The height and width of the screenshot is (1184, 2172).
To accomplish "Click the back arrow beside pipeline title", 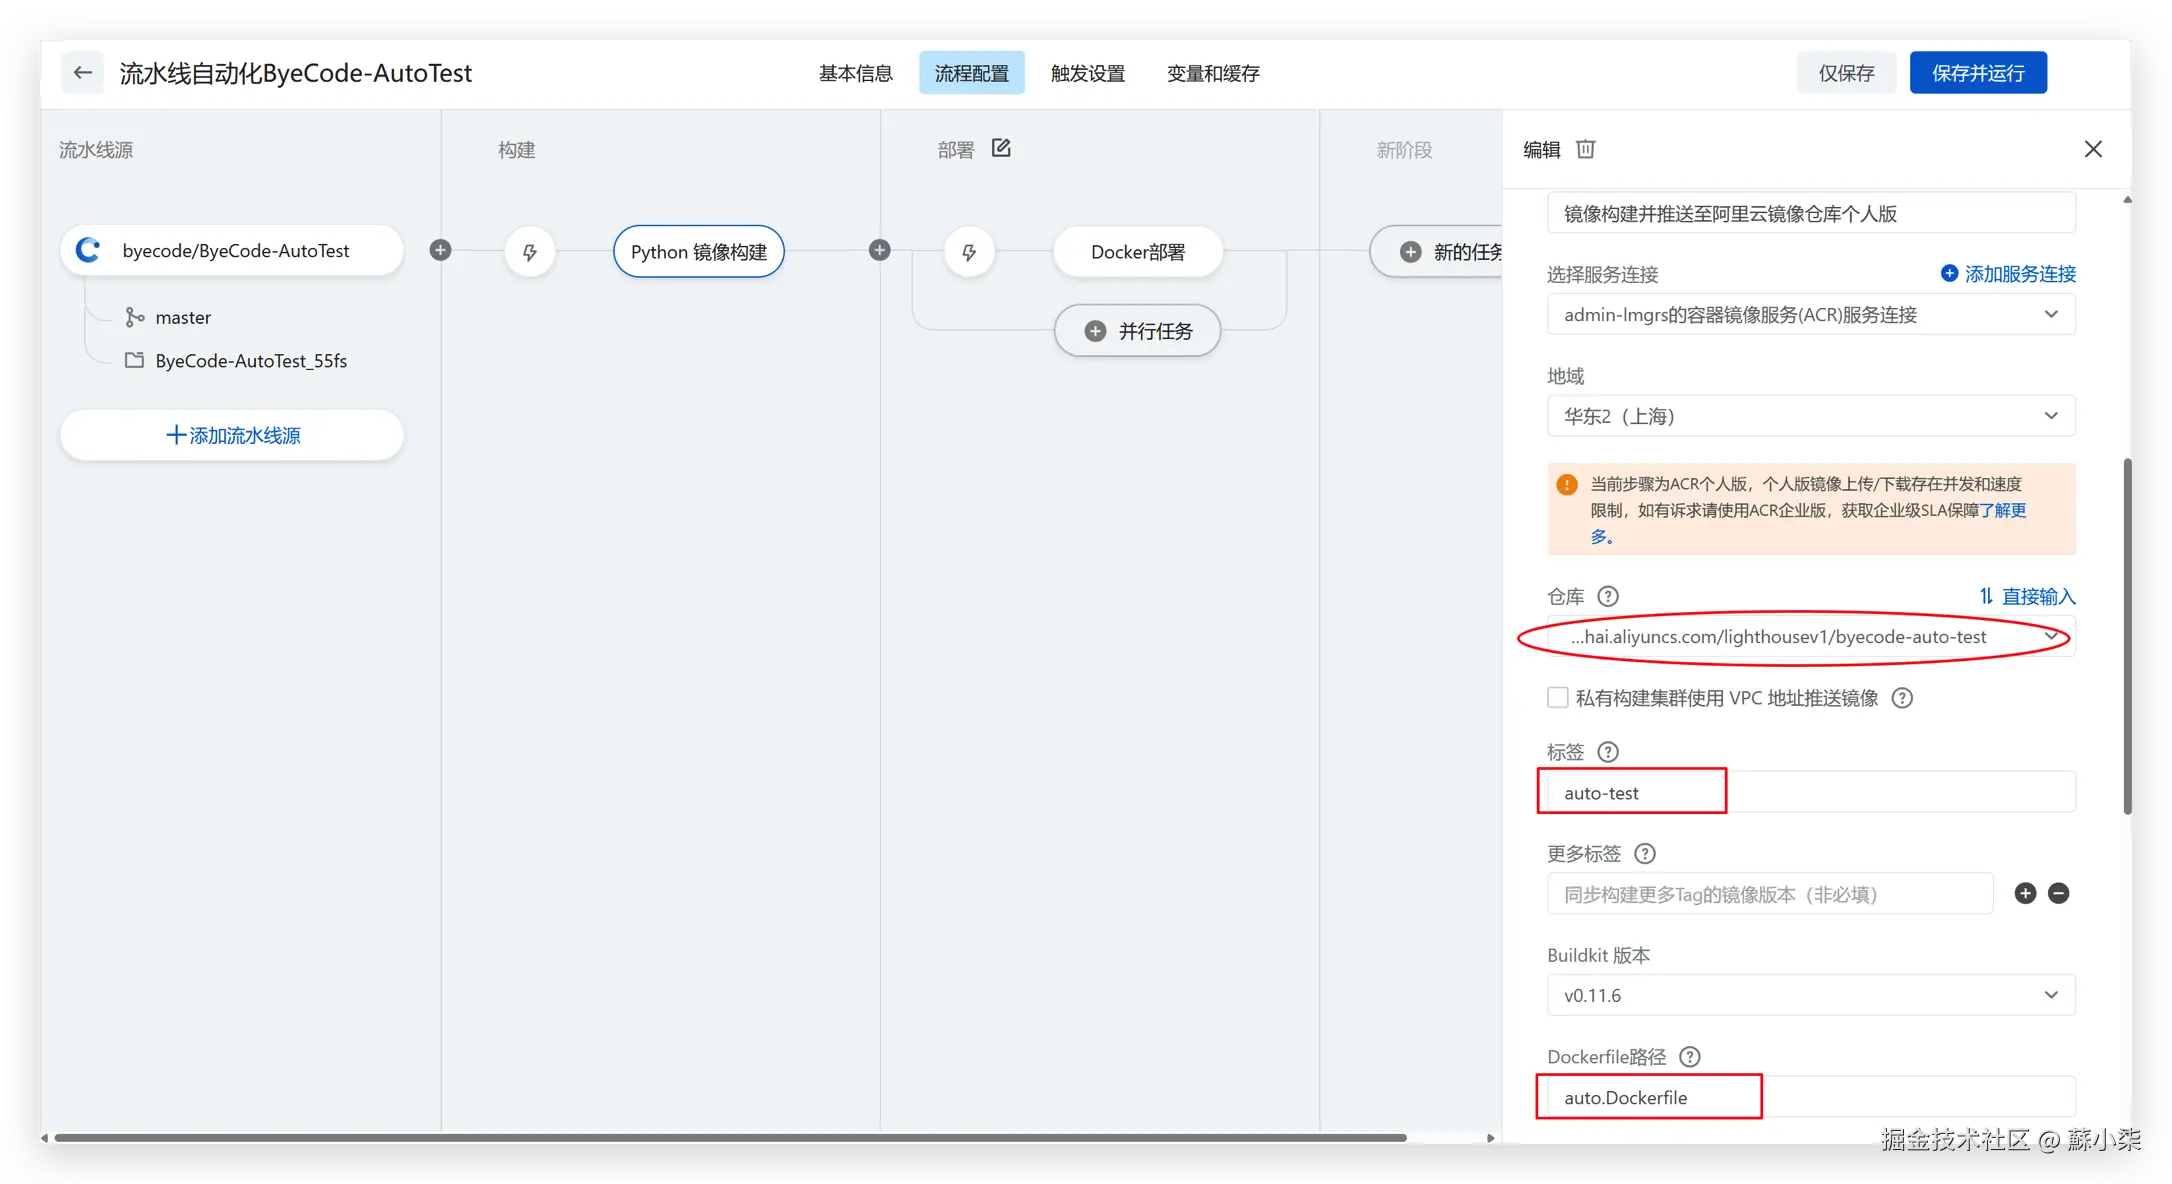I will tap(83, 73).
